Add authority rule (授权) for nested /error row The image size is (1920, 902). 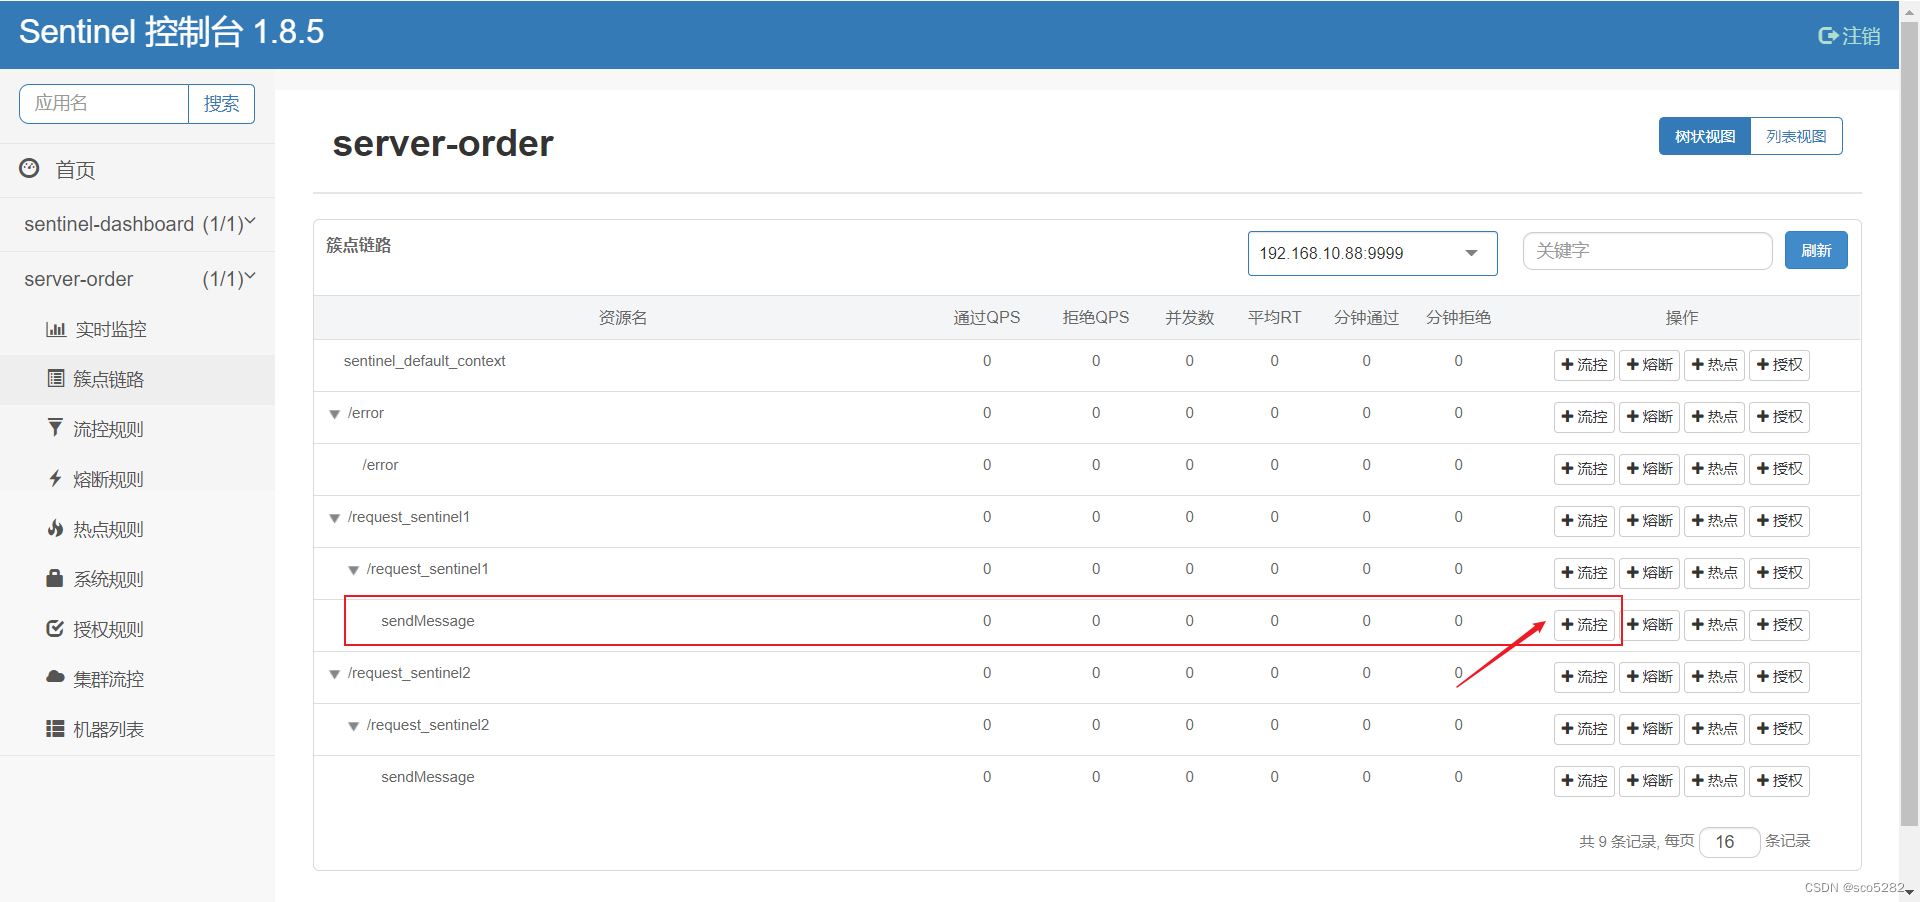tap(1779, 469)
